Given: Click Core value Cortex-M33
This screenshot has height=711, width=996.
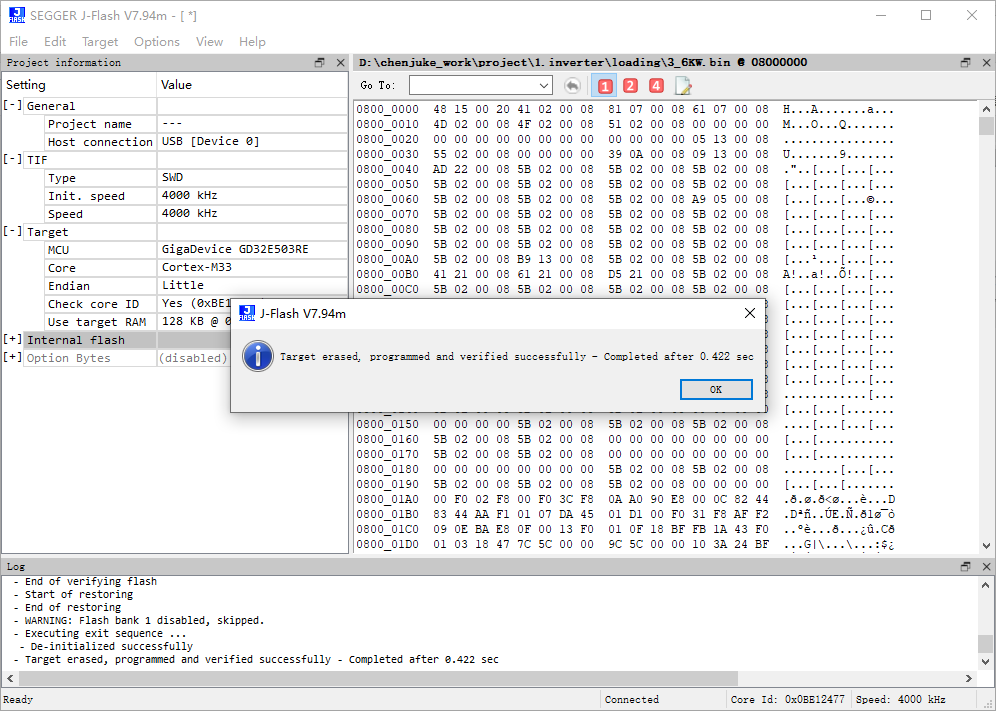Looking at the screenshot, I should 196,267.
